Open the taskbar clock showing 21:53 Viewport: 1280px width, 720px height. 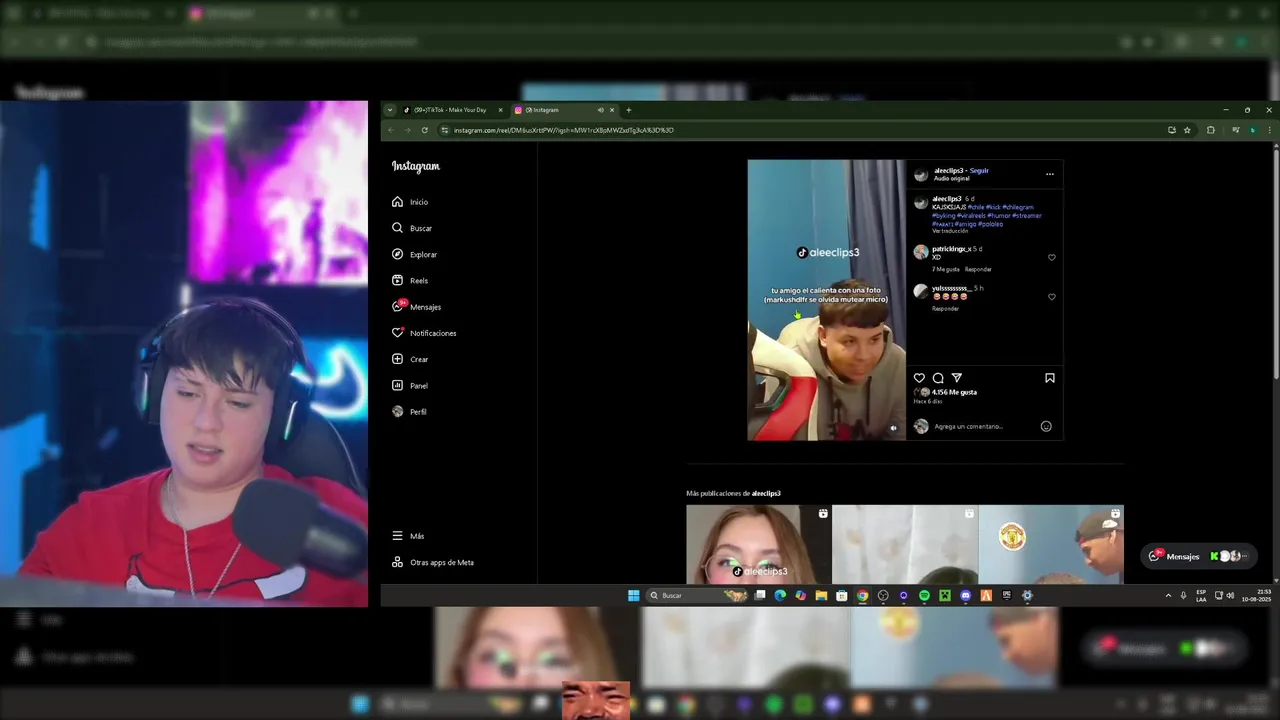pos(1256,595)
